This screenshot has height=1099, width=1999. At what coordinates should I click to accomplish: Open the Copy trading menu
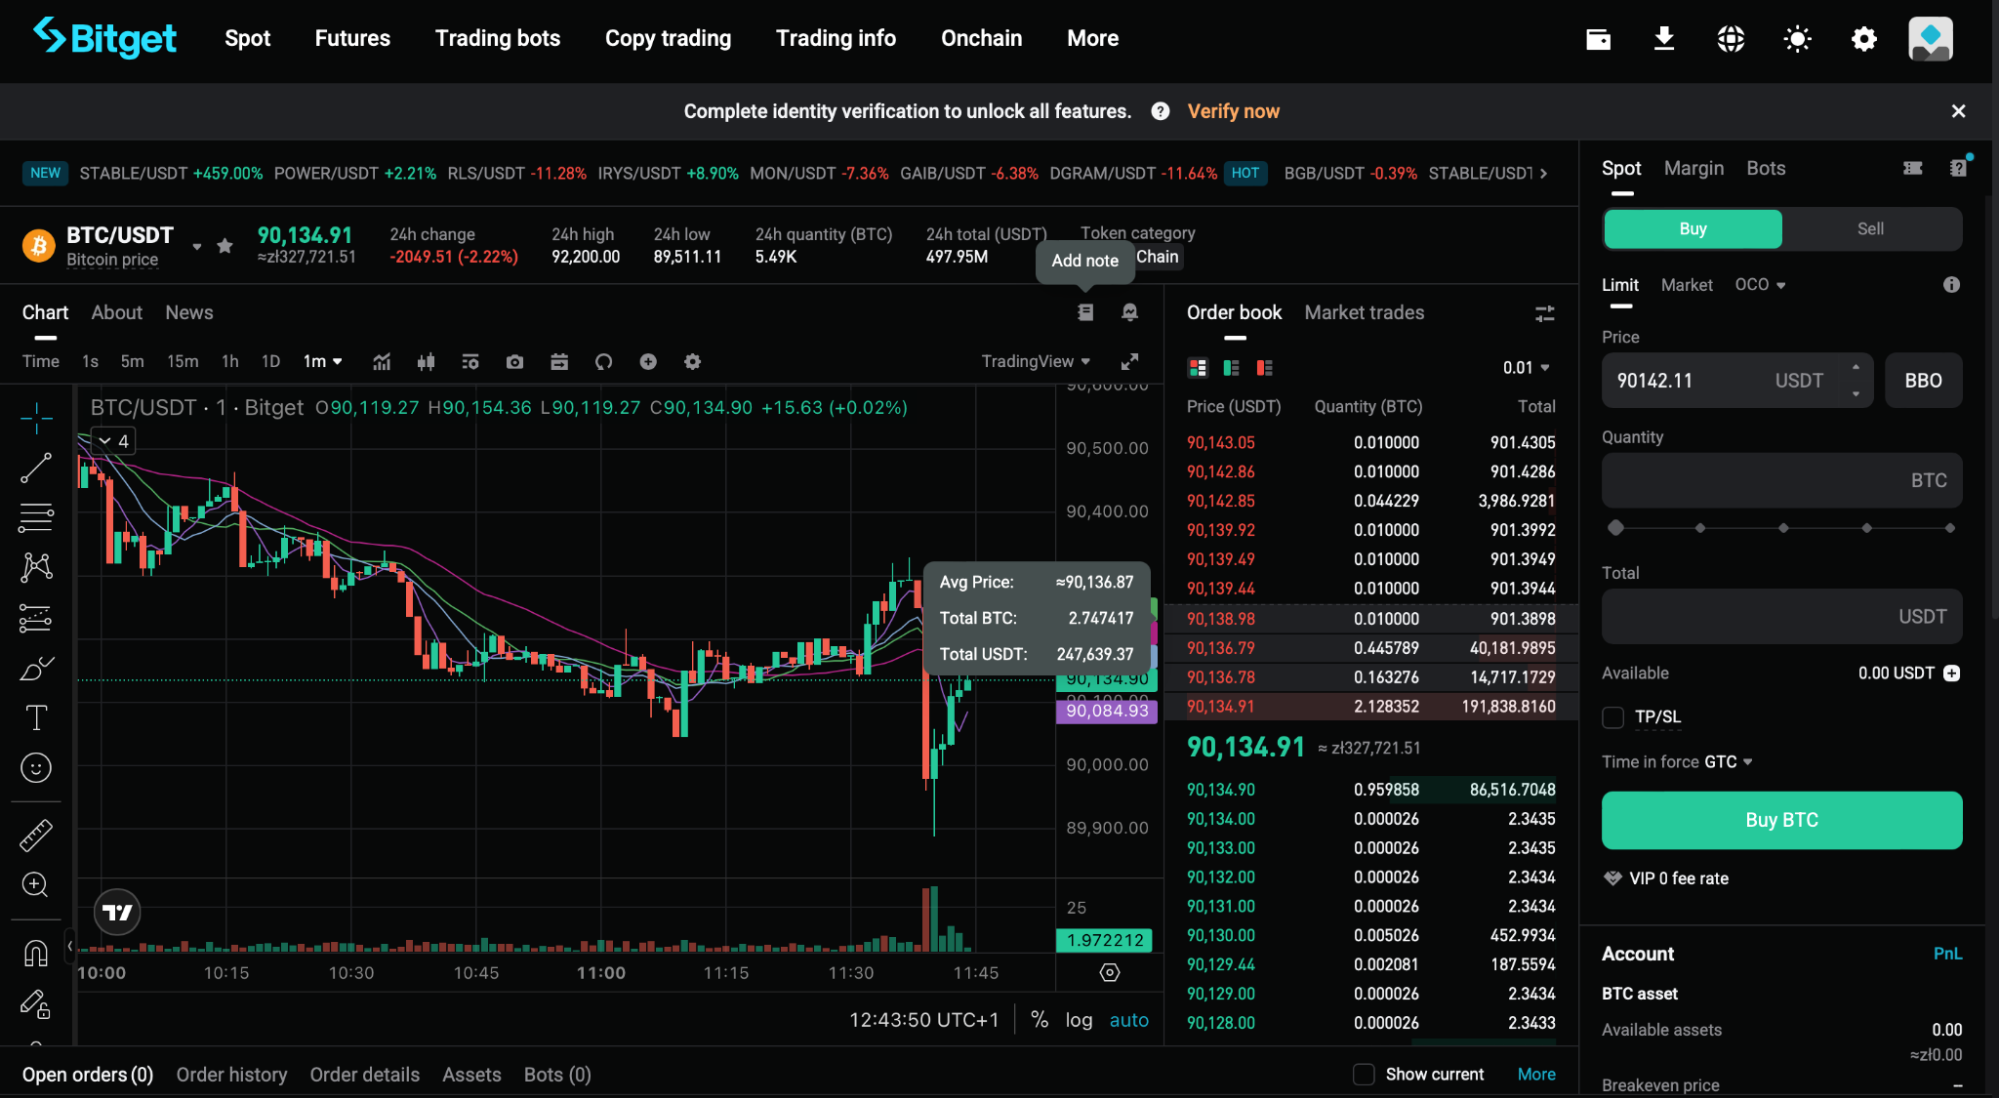tap(667, 38)
